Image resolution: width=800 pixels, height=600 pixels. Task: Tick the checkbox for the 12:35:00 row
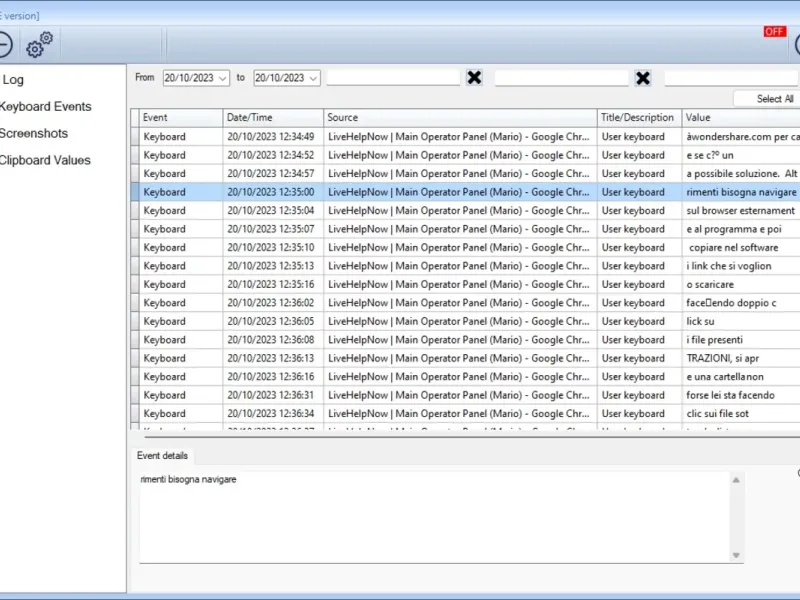pyautogui.click(x=135, y=192)
